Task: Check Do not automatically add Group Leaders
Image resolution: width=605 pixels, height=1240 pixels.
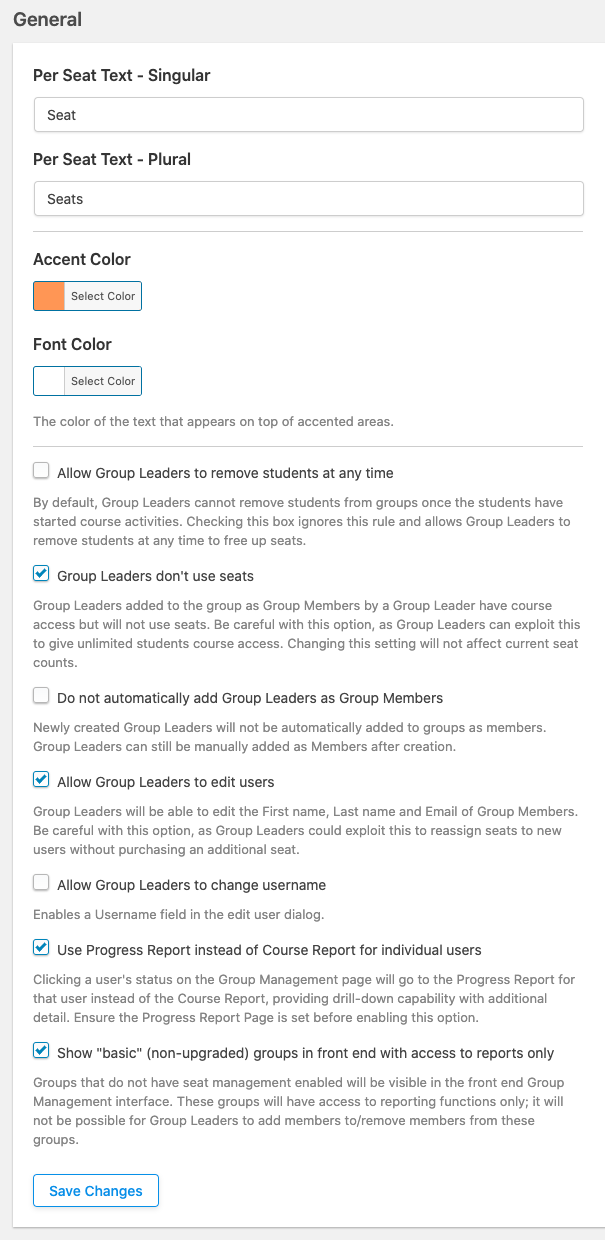Action: coord(41,695)
